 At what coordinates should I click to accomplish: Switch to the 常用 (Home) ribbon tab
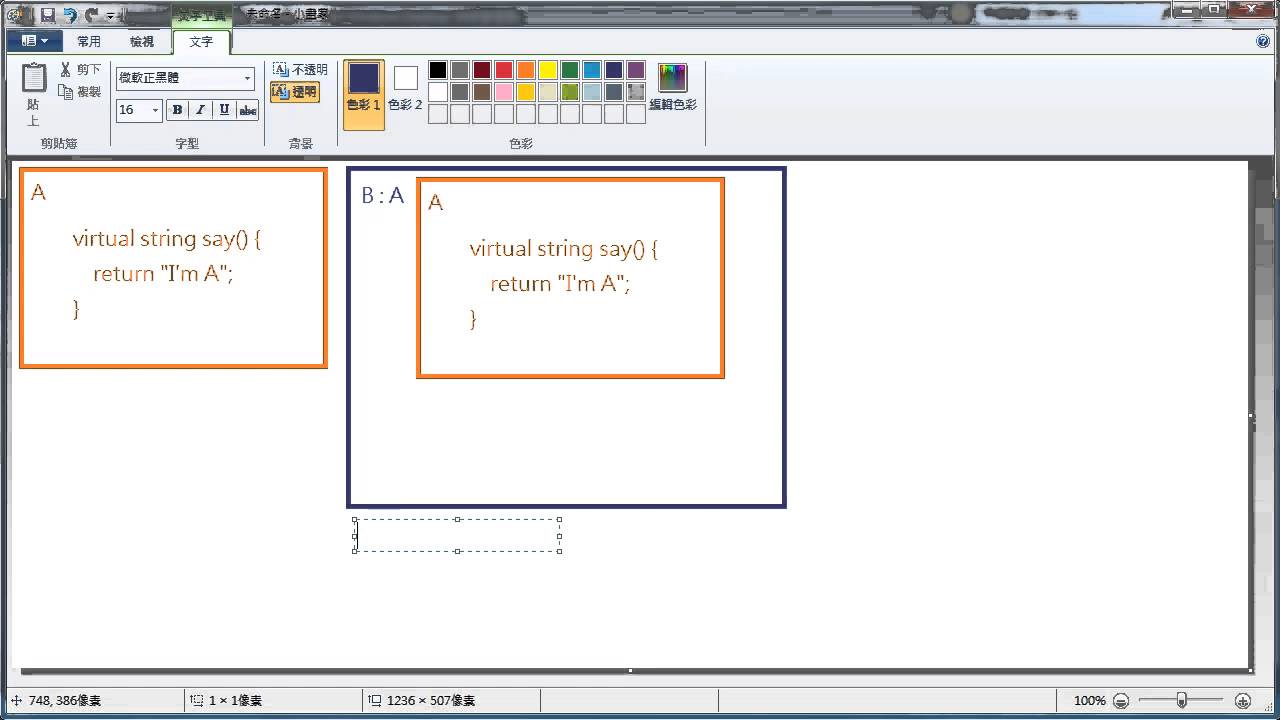click(89, 42)
